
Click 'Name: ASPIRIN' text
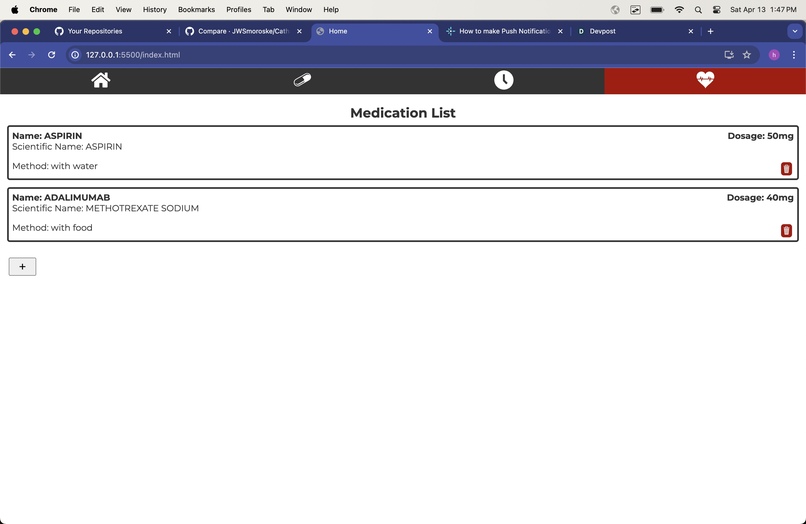(47, 136)
